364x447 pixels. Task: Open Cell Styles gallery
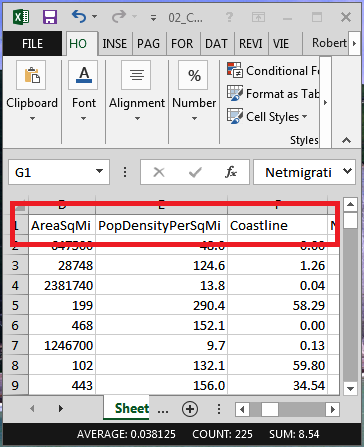click(267, 117)
